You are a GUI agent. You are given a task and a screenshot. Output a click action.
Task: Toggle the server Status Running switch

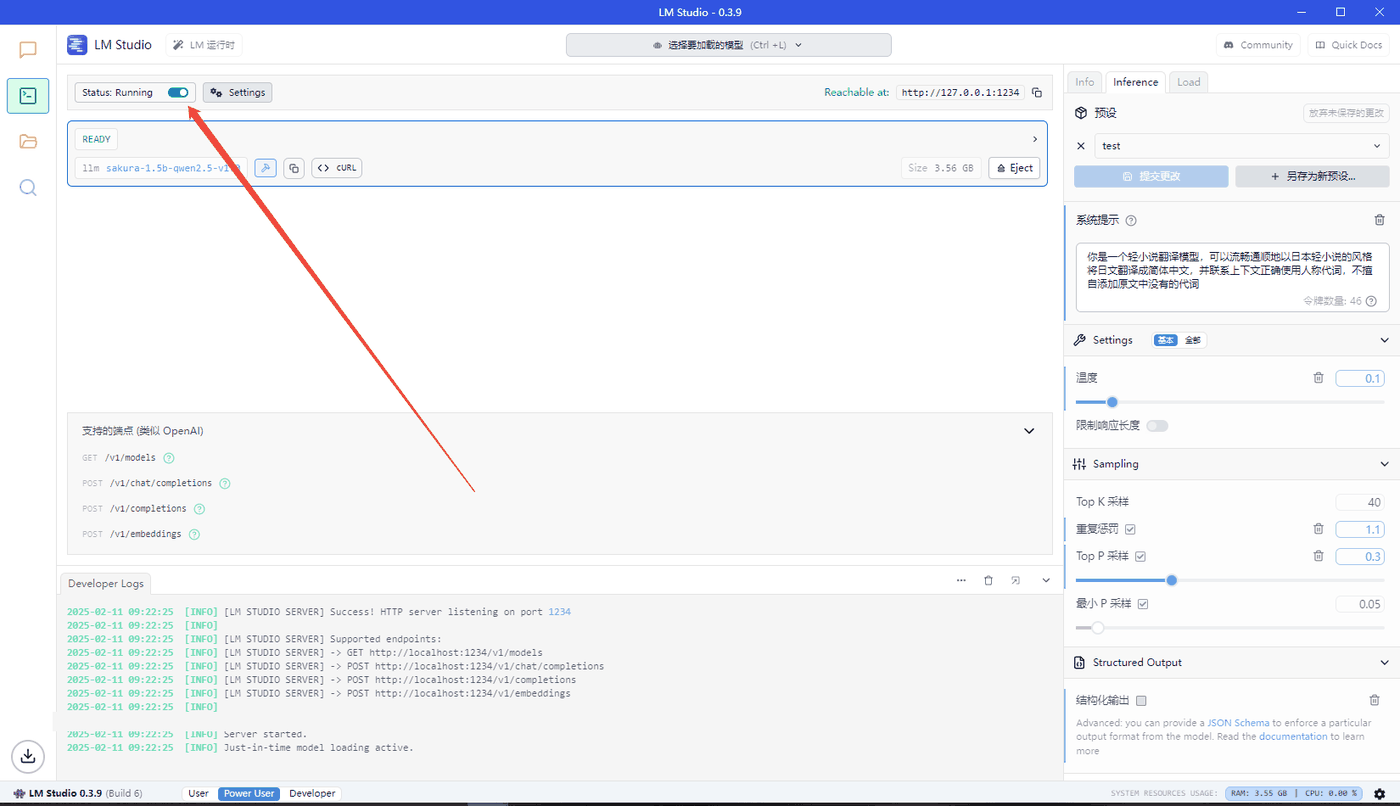178,93
